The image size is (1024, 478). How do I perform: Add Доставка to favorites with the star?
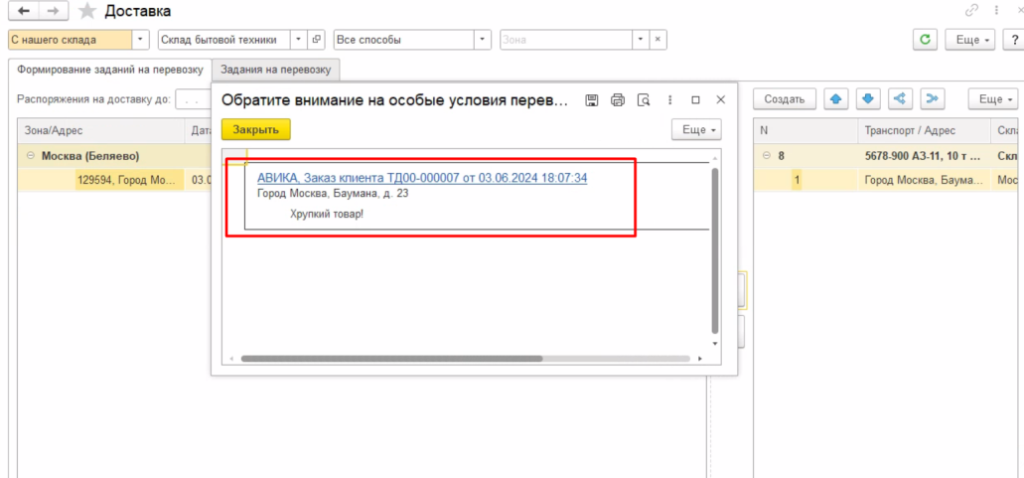[x=88, y=12]
